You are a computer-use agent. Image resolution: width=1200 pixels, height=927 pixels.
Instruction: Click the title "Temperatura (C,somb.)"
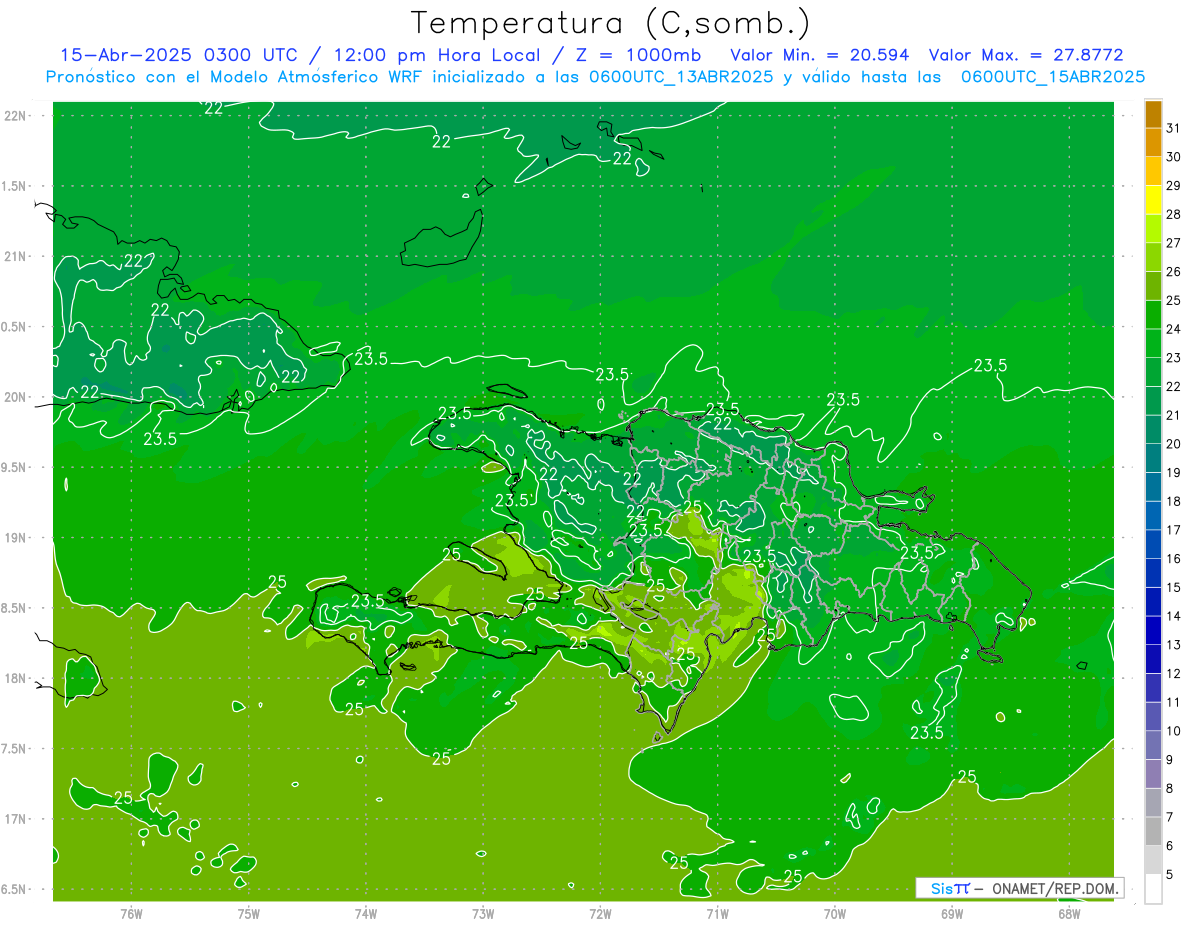pyautogui.click(x=611, y=24)
